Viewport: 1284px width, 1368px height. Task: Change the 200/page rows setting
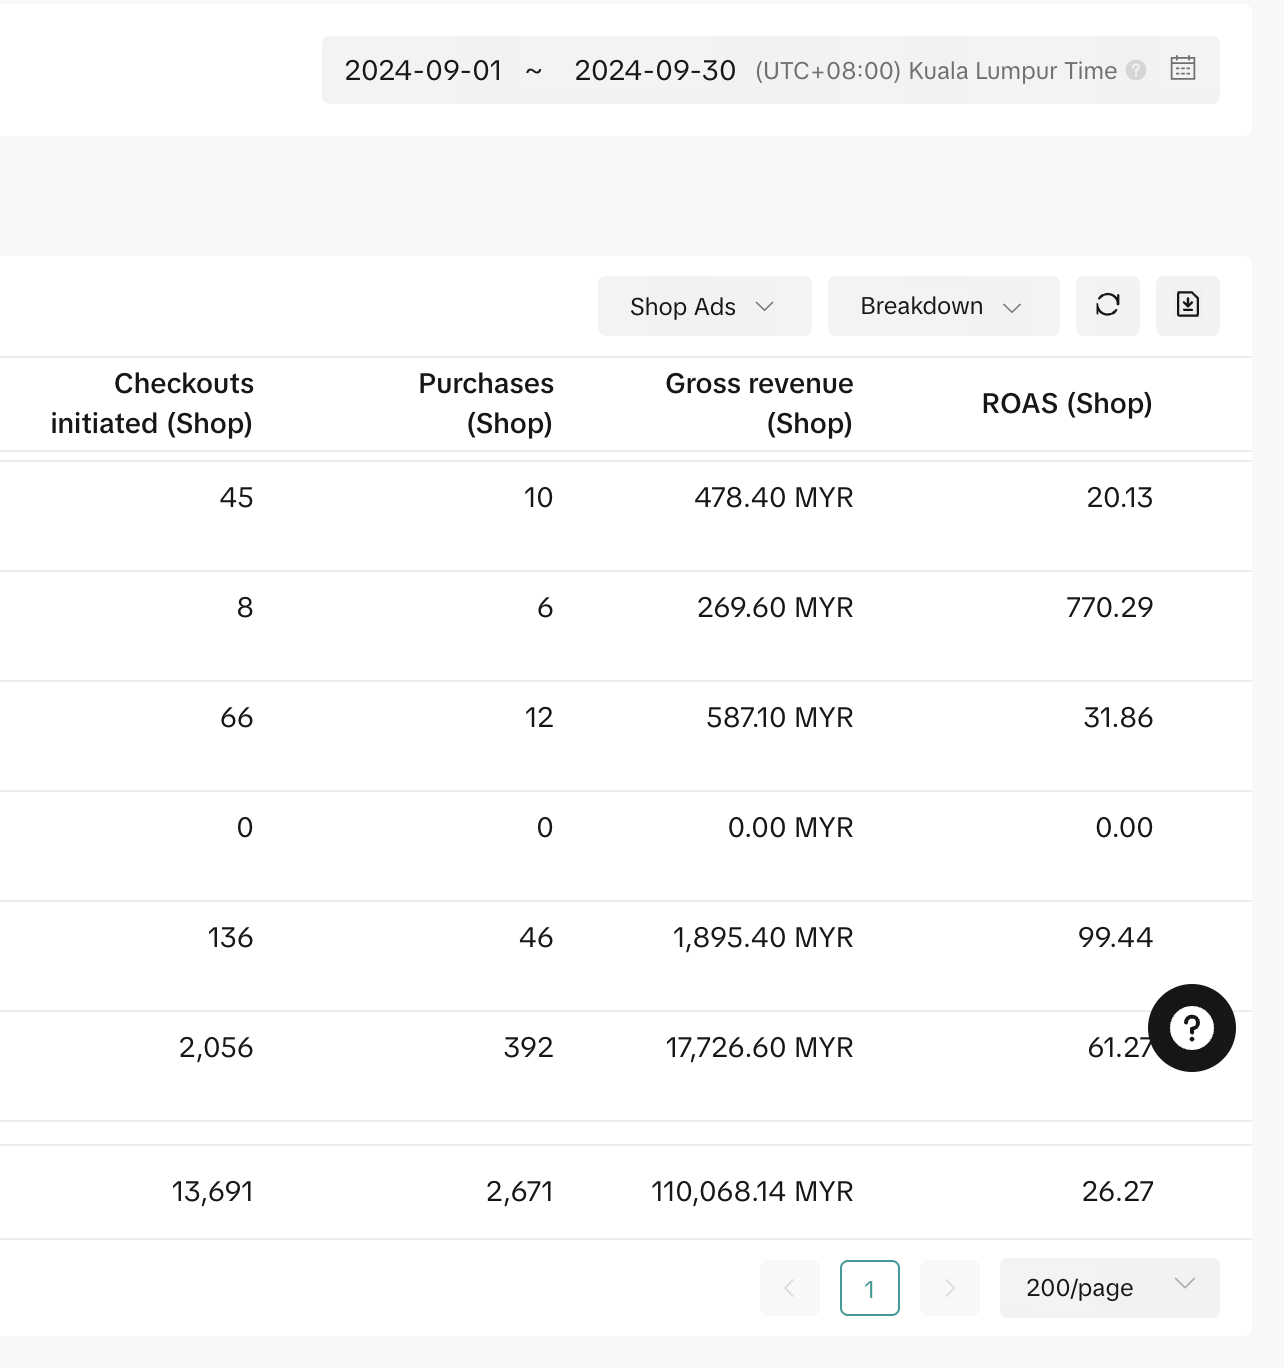pyautogui.click(x=1108, y=1288)
